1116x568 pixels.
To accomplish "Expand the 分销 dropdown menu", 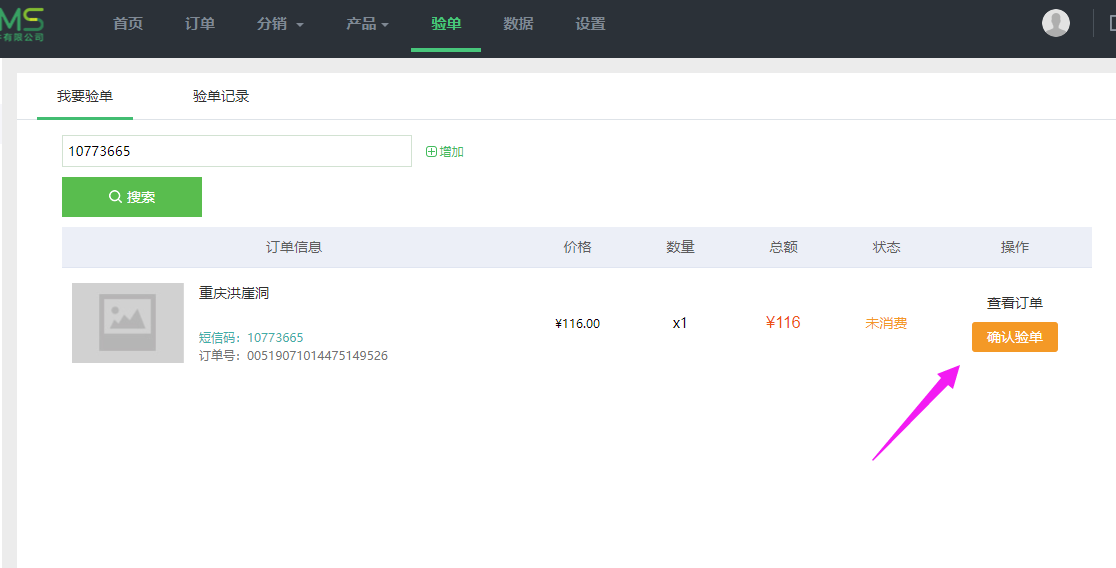I will 280,24.
